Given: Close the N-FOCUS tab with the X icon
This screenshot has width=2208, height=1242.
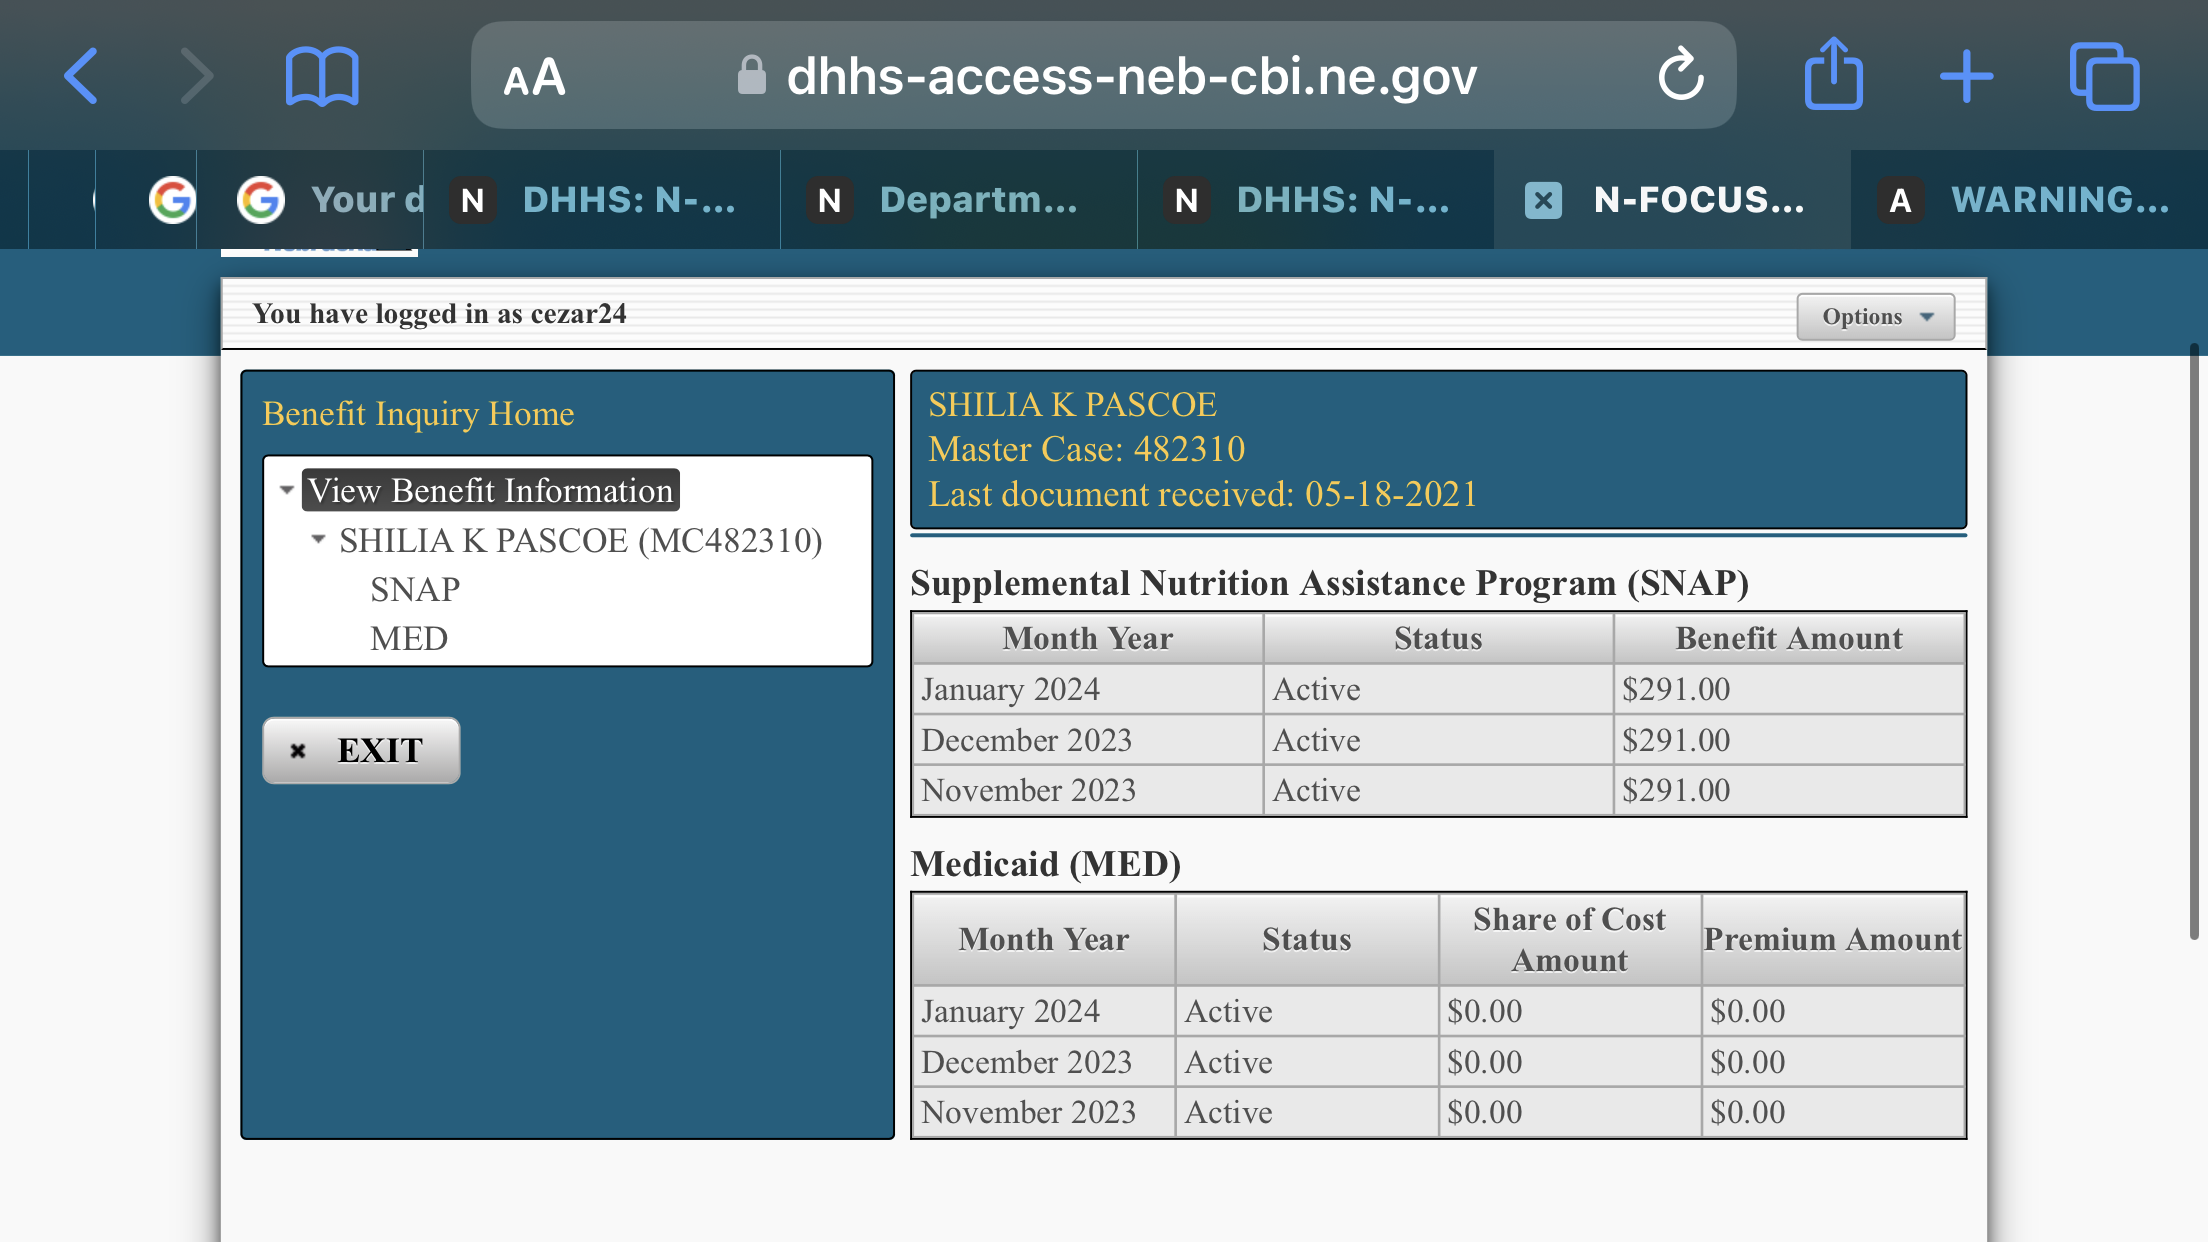Looking at the screenshot, I should click(x=1543, y=200).
